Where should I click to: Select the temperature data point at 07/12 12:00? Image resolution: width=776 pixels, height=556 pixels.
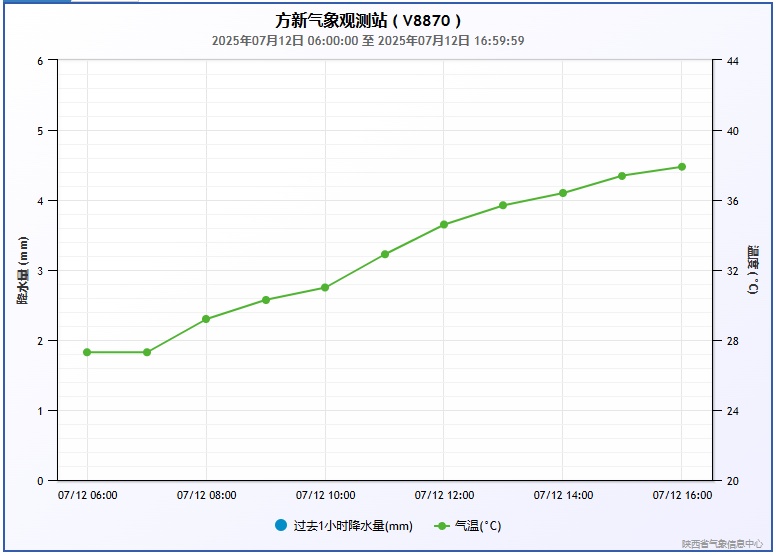(x=444, y=225)
